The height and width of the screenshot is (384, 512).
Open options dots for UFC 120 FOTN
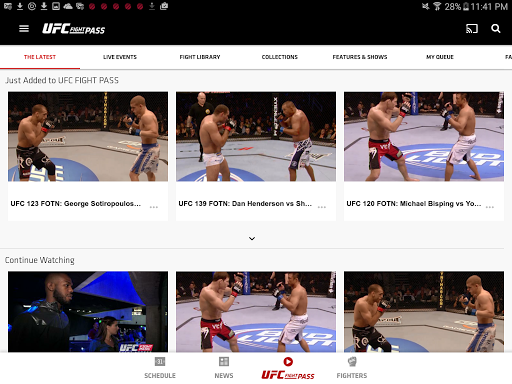pos(490,207)
